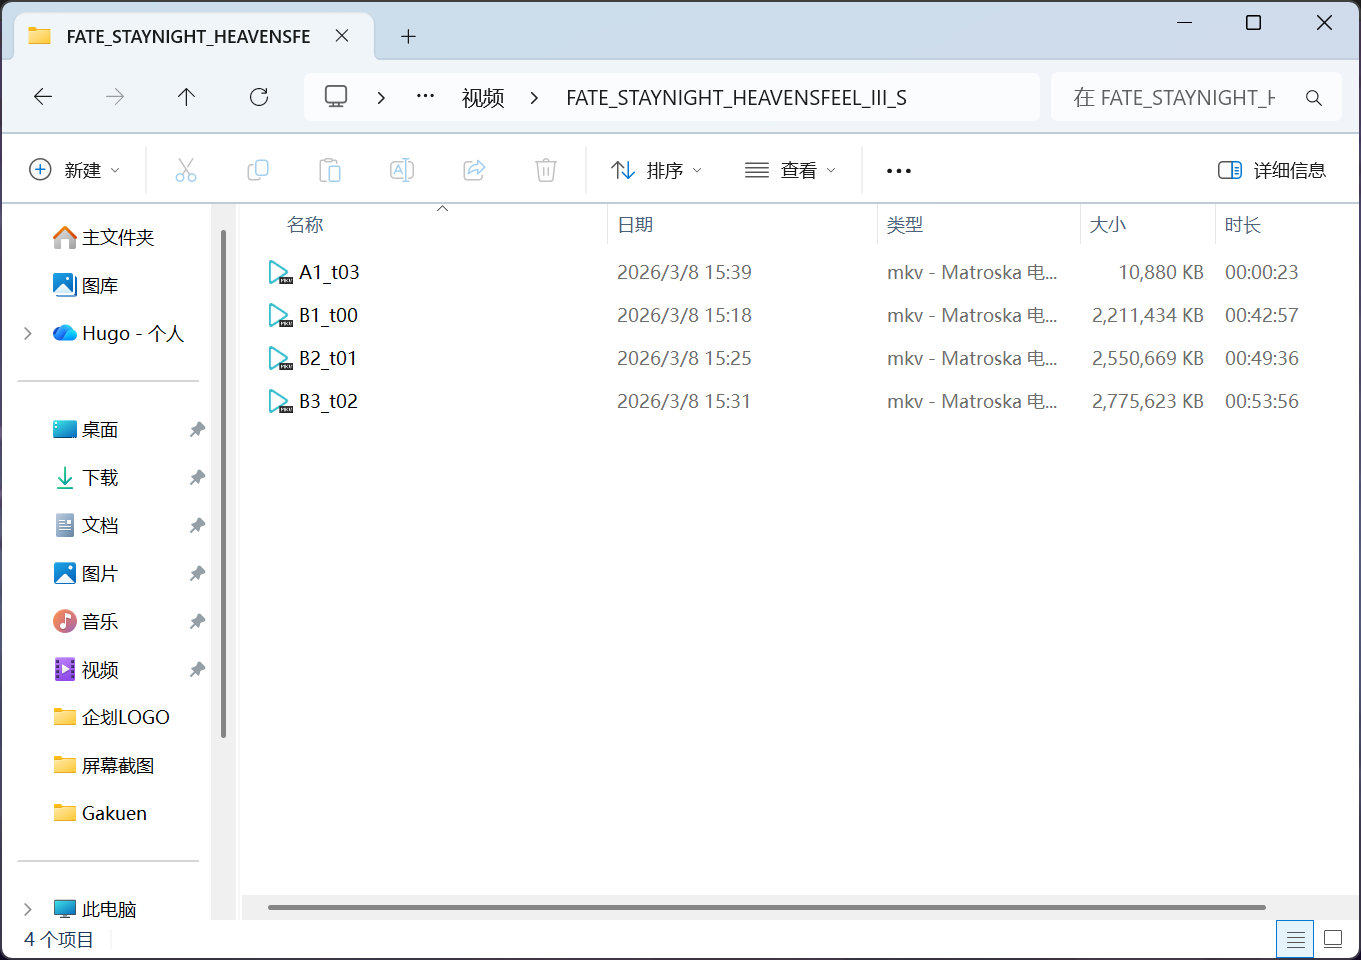This screenshot has height=960, width=1361.
Task: Open 桌面 in the sidebar
Action: [86, 429]
